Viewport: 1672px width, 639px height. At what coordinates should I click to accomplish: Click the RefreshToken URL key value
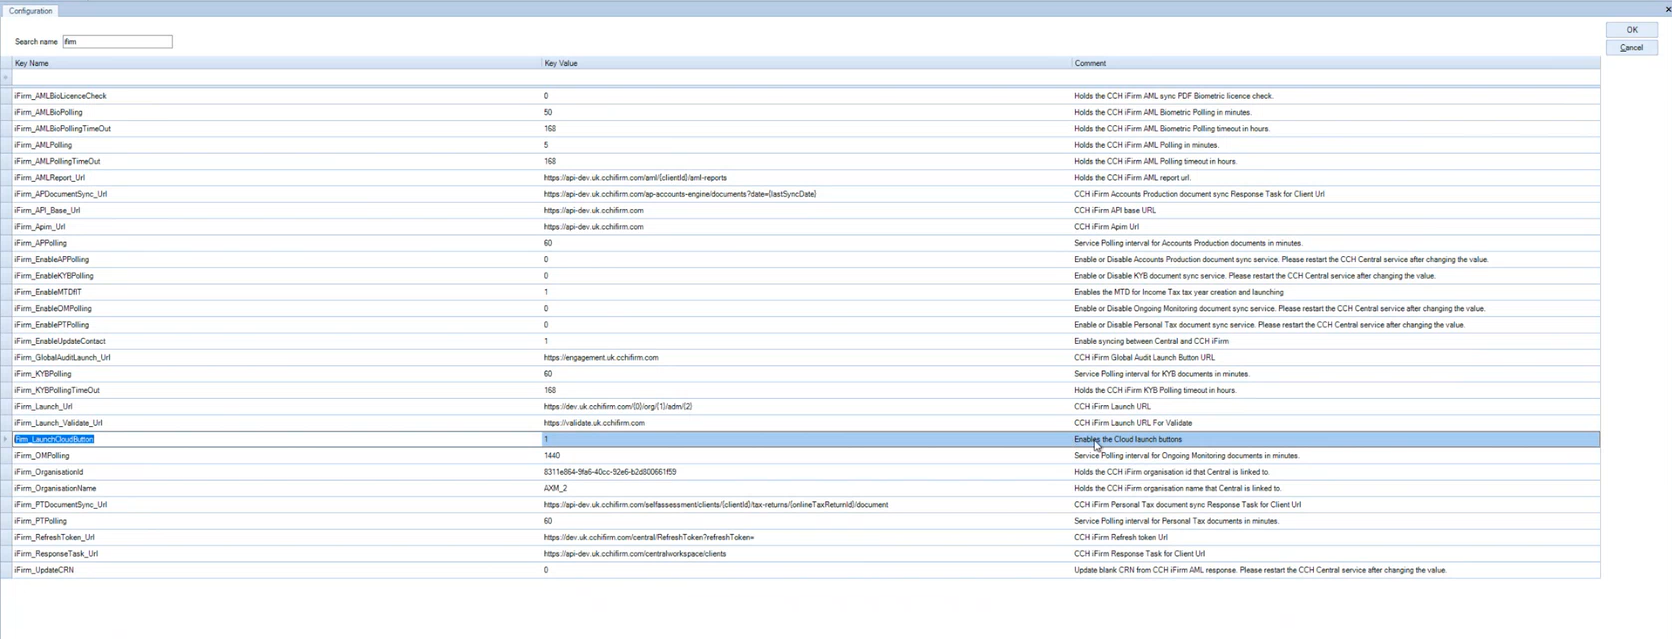[649, 537]
